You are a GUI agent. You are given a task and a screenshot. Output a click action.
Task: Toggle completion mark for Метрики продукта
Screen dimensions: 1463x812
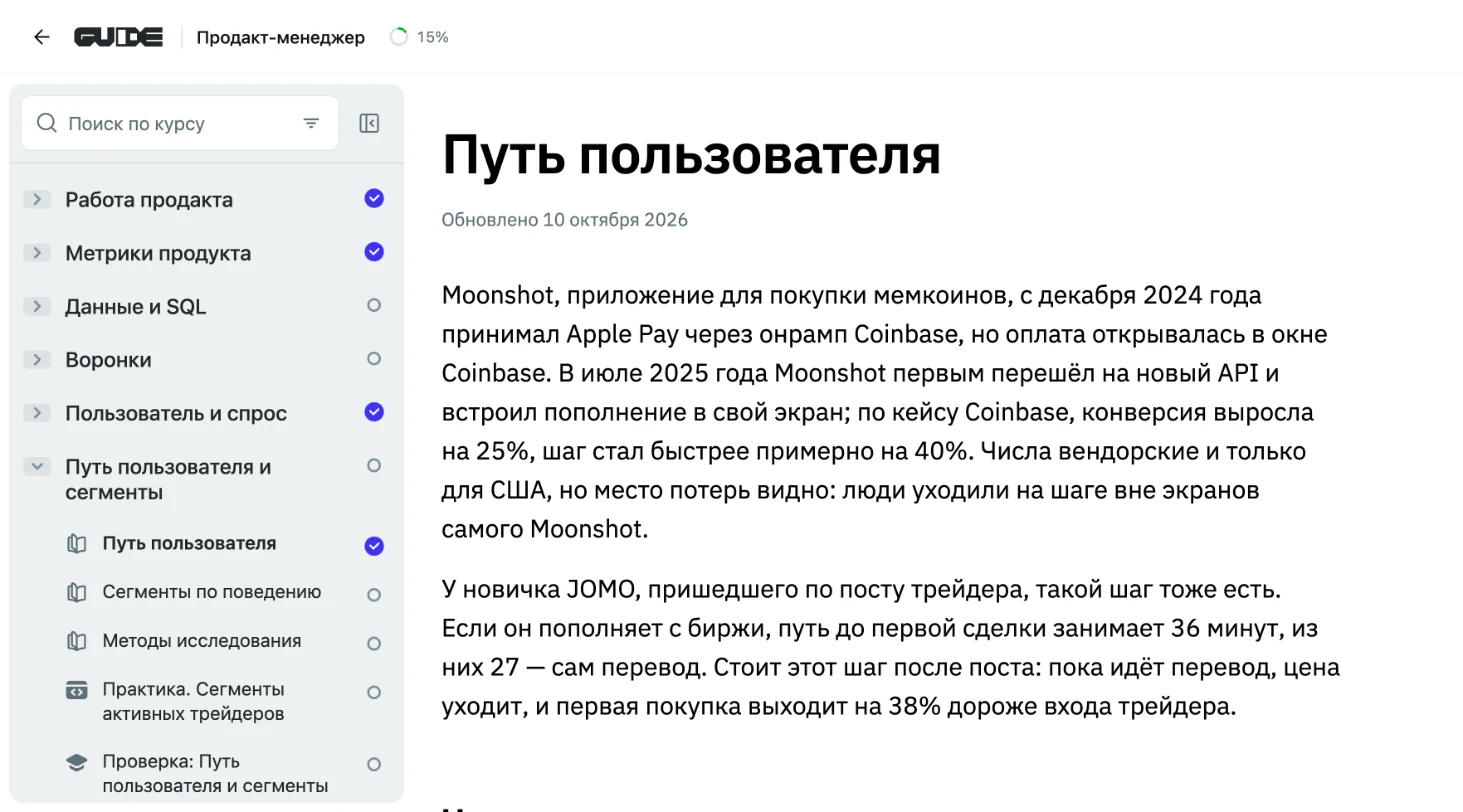point(374,252)
